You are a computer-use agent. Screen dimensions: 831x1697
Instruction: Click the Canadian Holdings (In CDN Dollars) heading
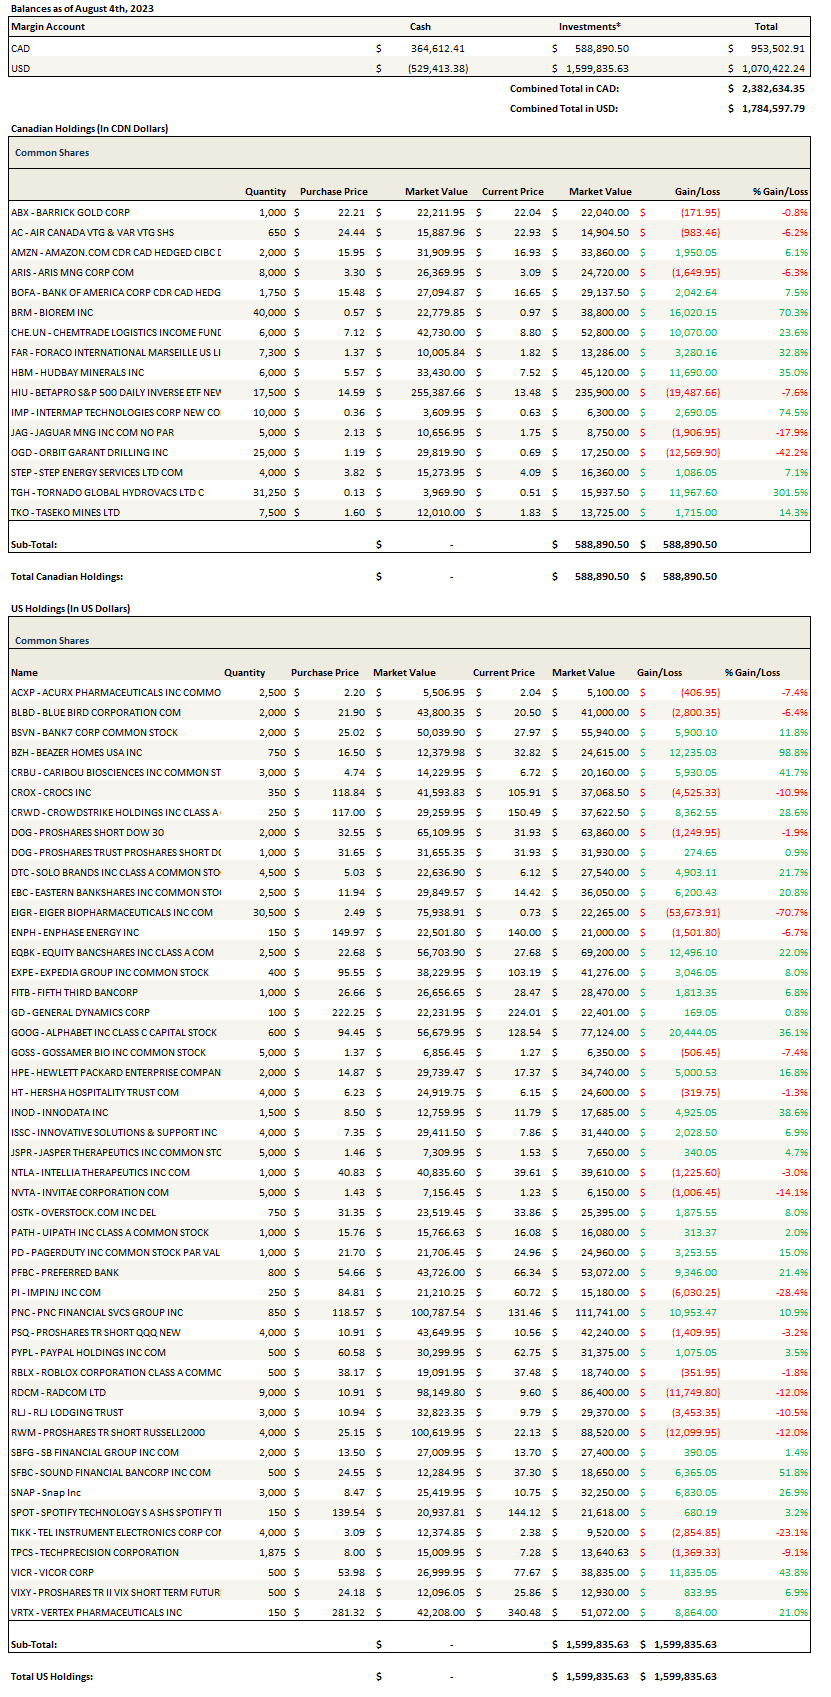(89, 128)
